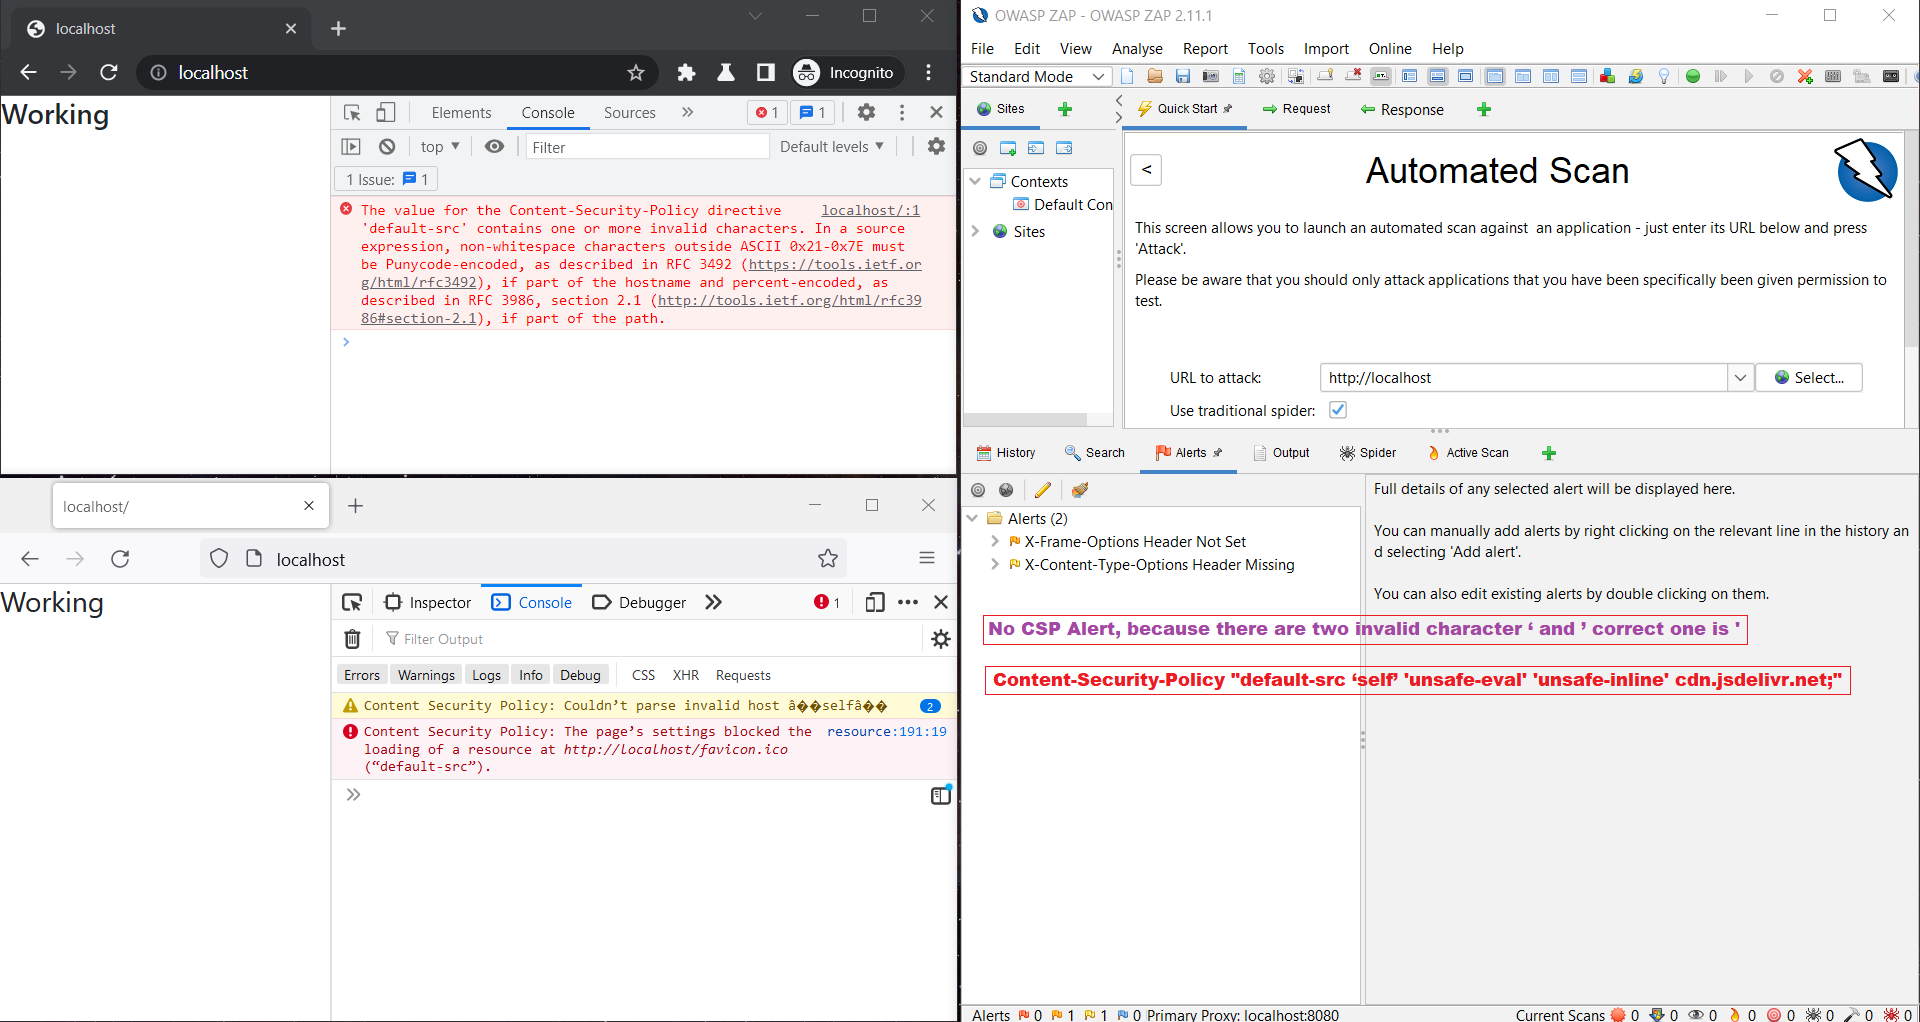Collapse Contexts tree node in ZAP
Image resolution: width=1920 pixels, height=1022 pixels.
(x=975, y=181)
